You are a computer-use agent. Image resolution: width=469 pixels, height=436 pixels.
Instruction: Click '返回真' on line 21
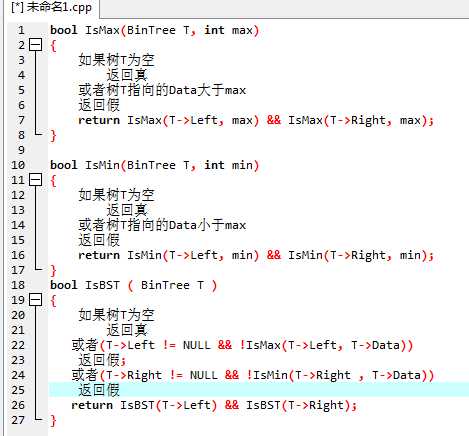[x=127, y=330]
